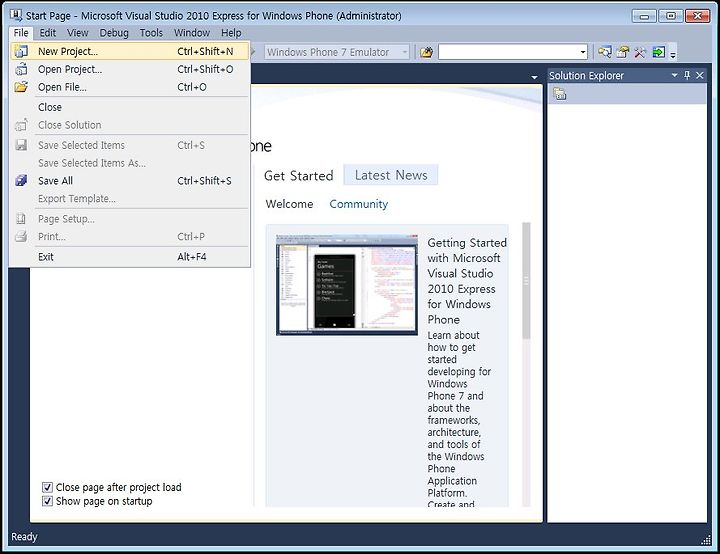Click the Find in Files folder icon on the toolbar

[x=426, y=52]
